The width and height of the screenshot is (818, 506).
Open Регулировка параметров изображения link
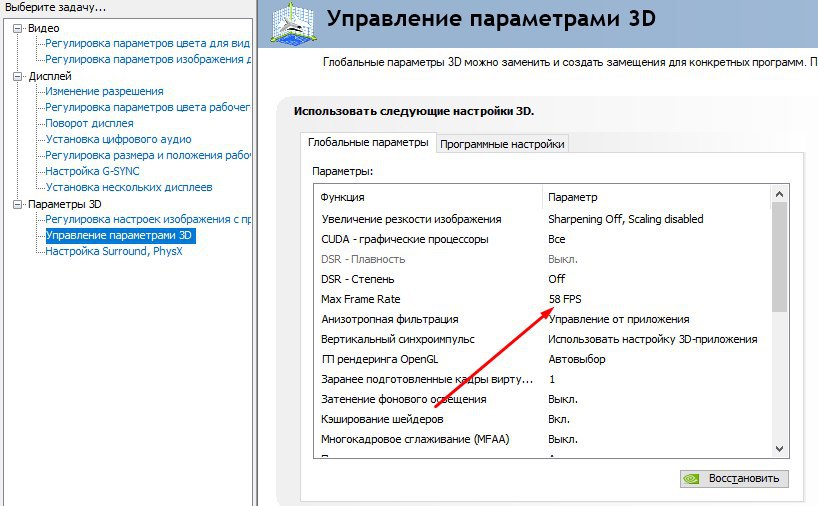(148, 59)
